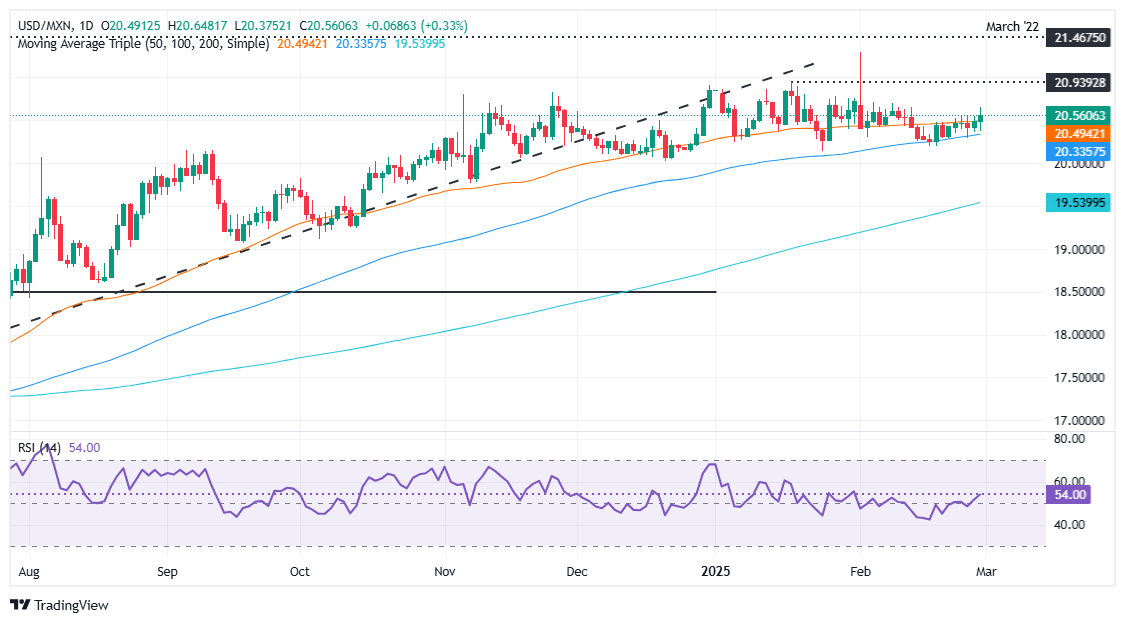Click the 1D timeframe label
The image size is (1125, 623).
pyautogui.click(x=86, y=26)
